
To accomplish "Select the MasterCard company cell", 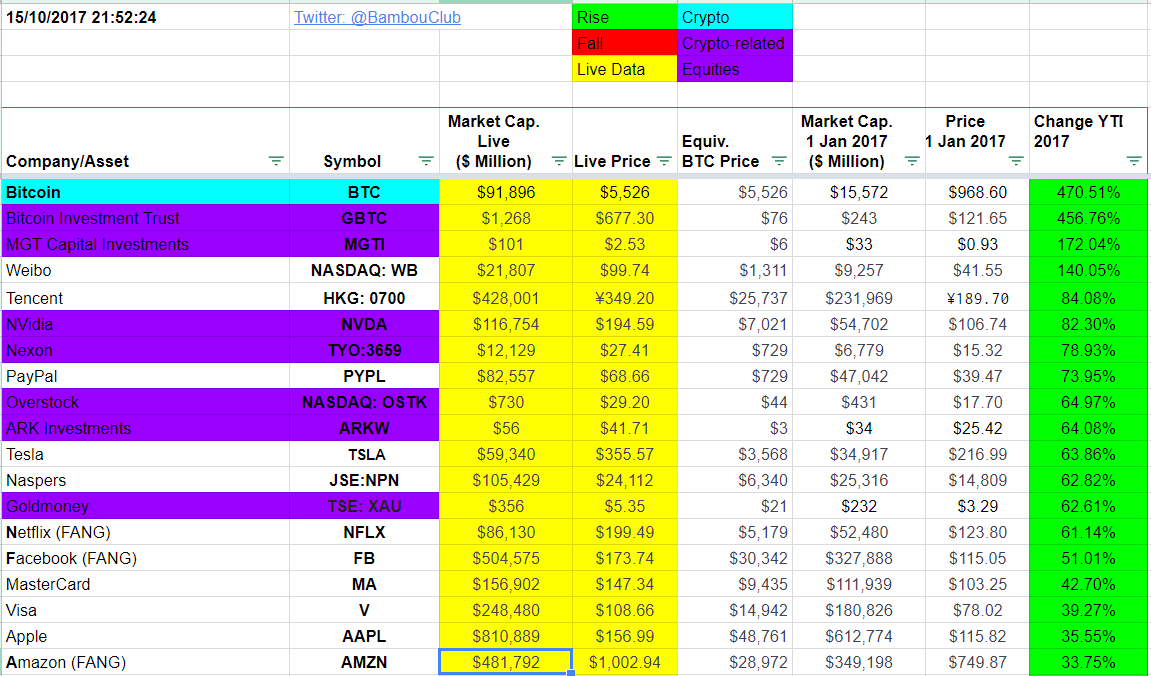I will pyautogui.click(x=145, y=584).
